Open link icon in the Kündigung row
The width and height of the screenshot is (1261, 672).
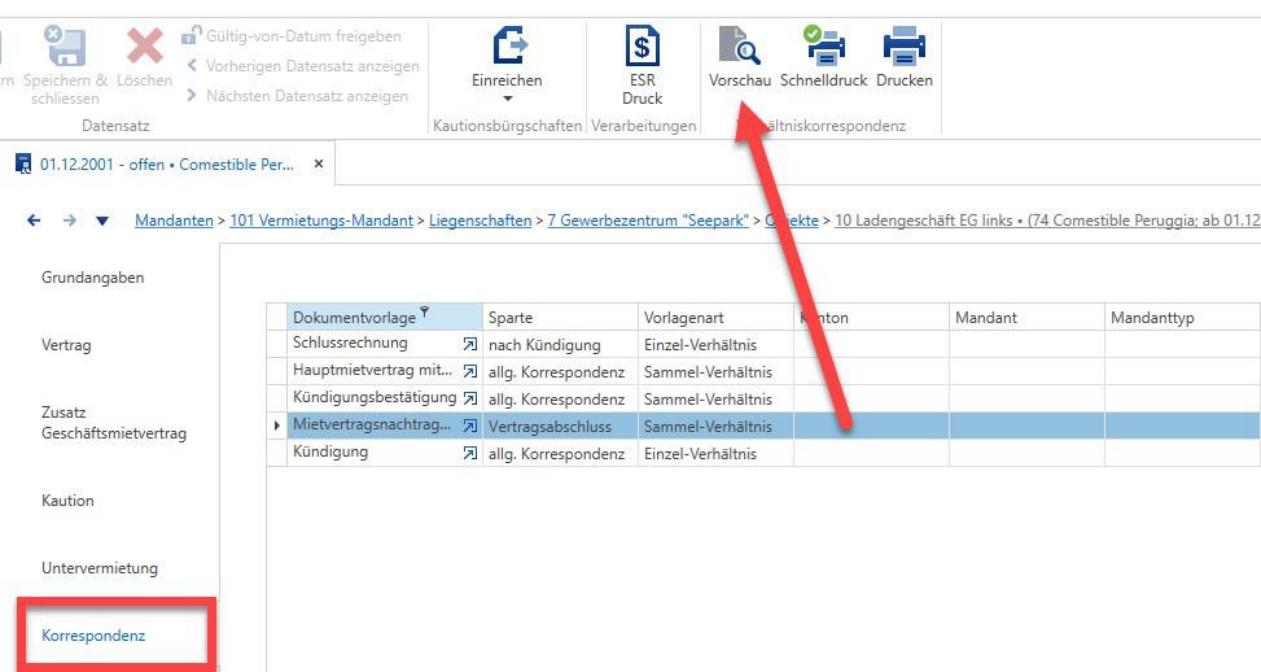[469, 453]
